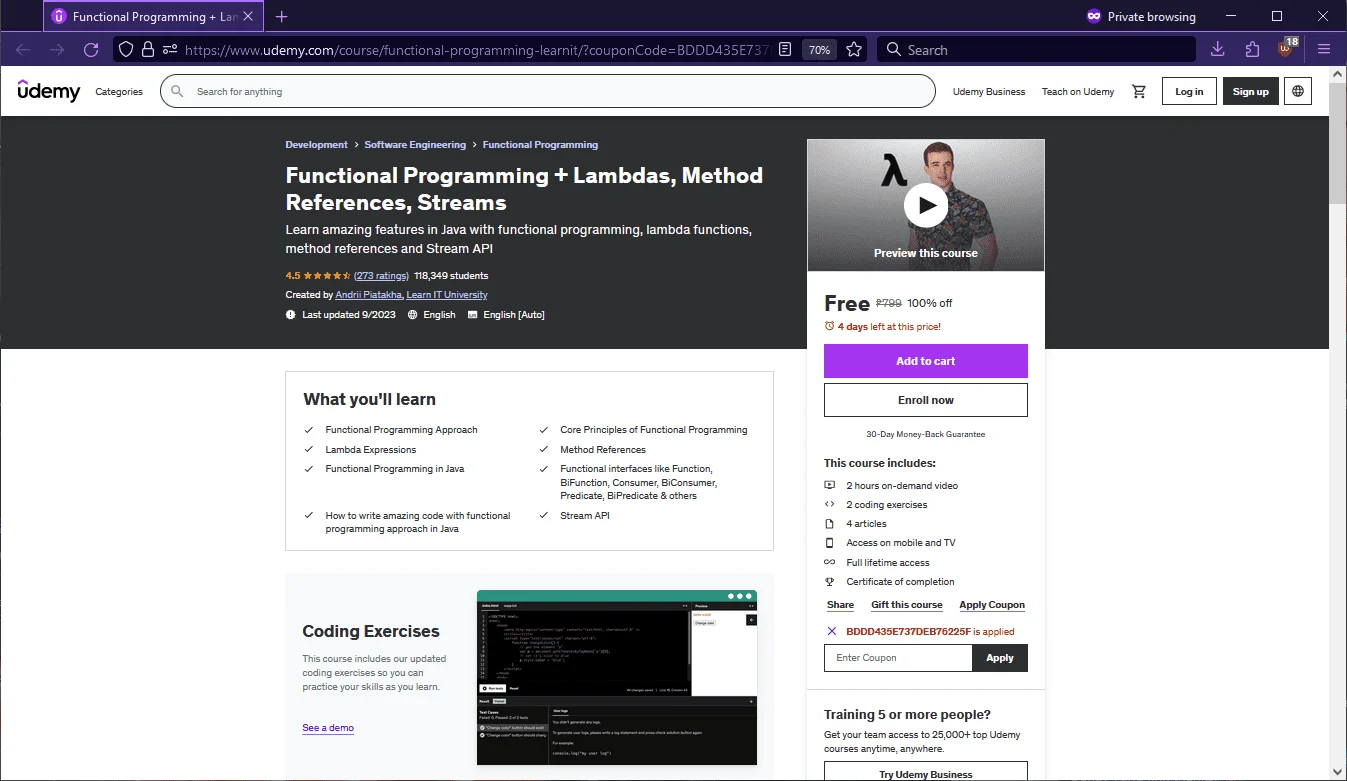Open uBlock Origin extension icon
The height and width of the screenshot is (781, 1347).
(x=1287, y=48)
